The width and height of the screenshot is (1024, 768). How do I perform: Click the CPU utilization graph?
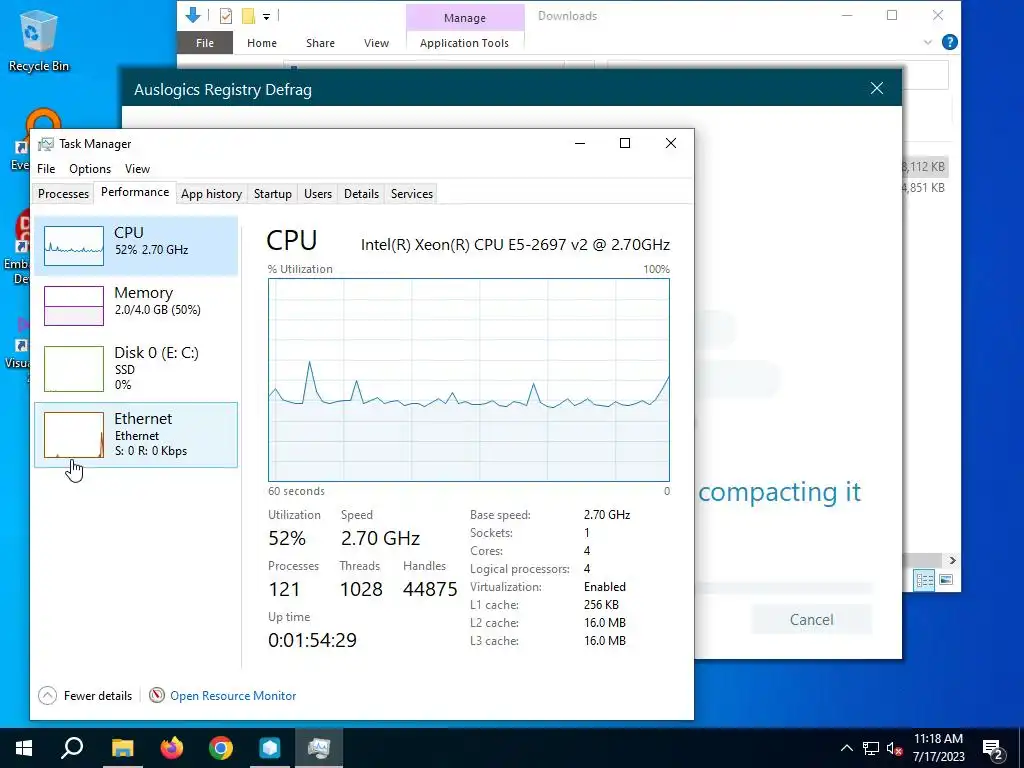tap(469, 380)
